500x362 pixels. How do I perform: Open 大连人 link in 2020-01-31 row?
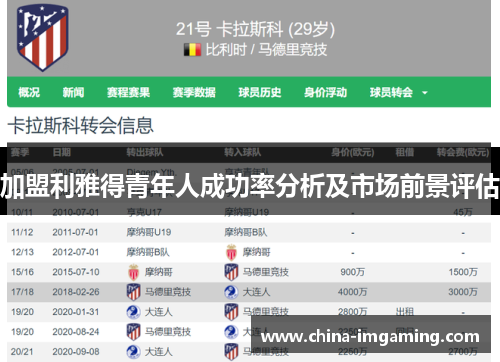click(x=158, y=312)
